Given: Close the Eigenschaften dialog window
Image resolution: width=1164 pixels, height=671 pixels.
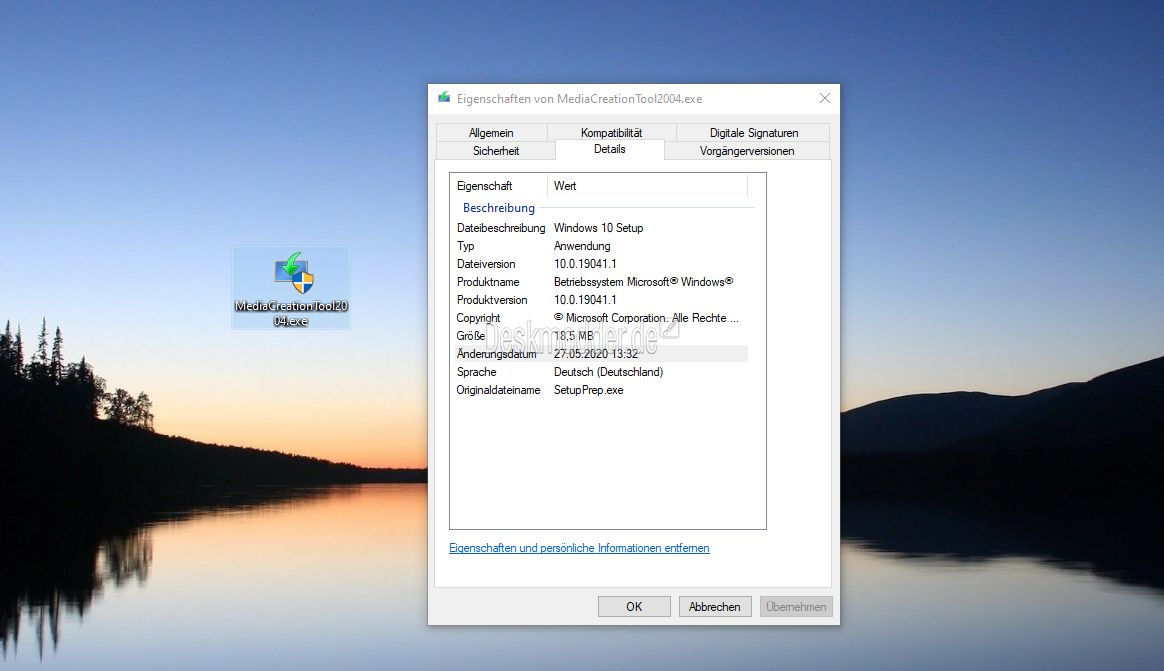Looking at the screenshot, I should click(x=824, y=98).
